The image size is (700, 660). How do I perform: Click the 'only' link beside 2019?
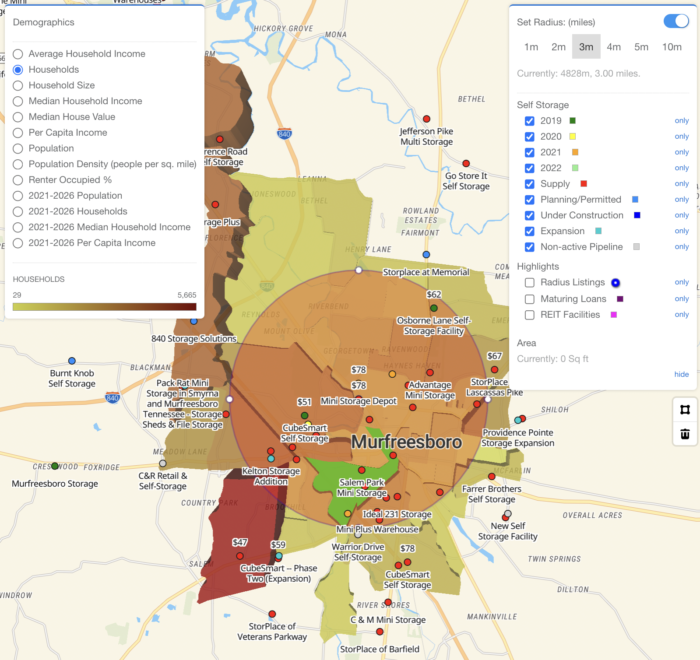[681, 120]
